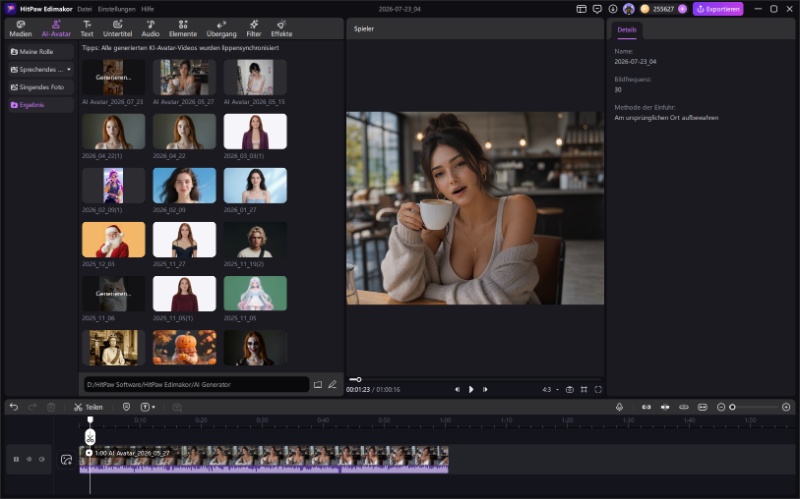Open the Datei menu
Screen dimensions: 800x499
click(x=85, y=9)
